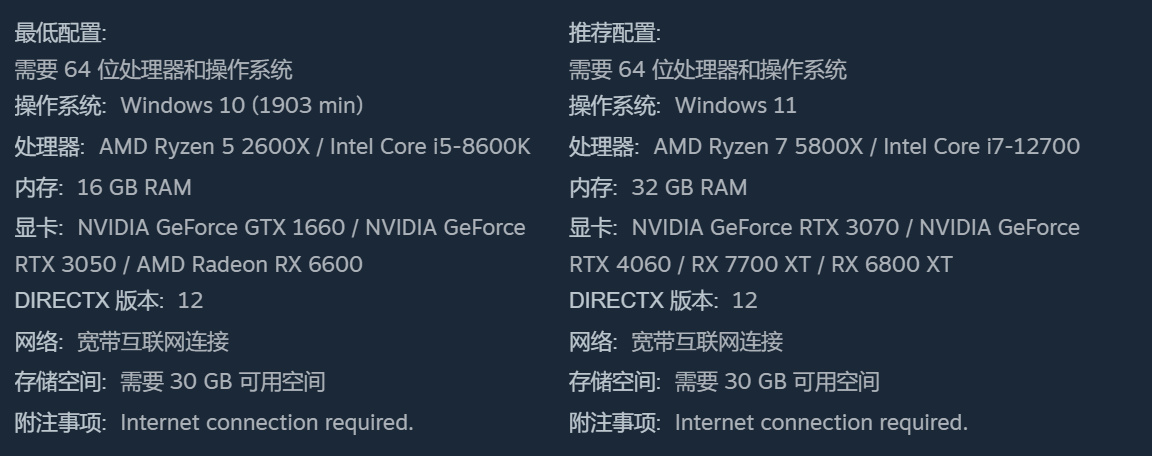Viewport: 1152px width, 456px height.
Task: Click 需要 30 GB 可用空间 in minimum column
Action: pos(222,381)
